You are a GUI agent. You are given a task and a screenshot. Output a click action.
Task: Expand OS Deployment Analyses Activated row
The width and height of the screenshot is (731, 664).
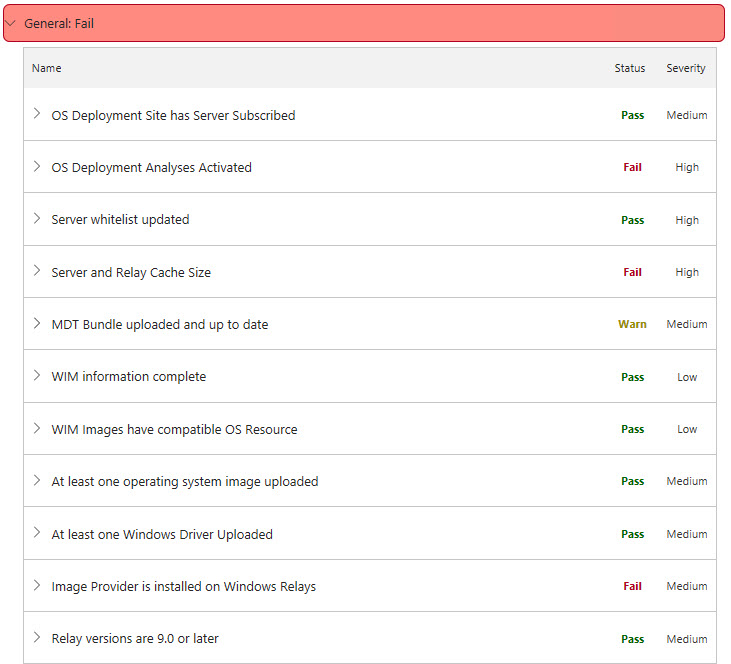tap(37, 167)
